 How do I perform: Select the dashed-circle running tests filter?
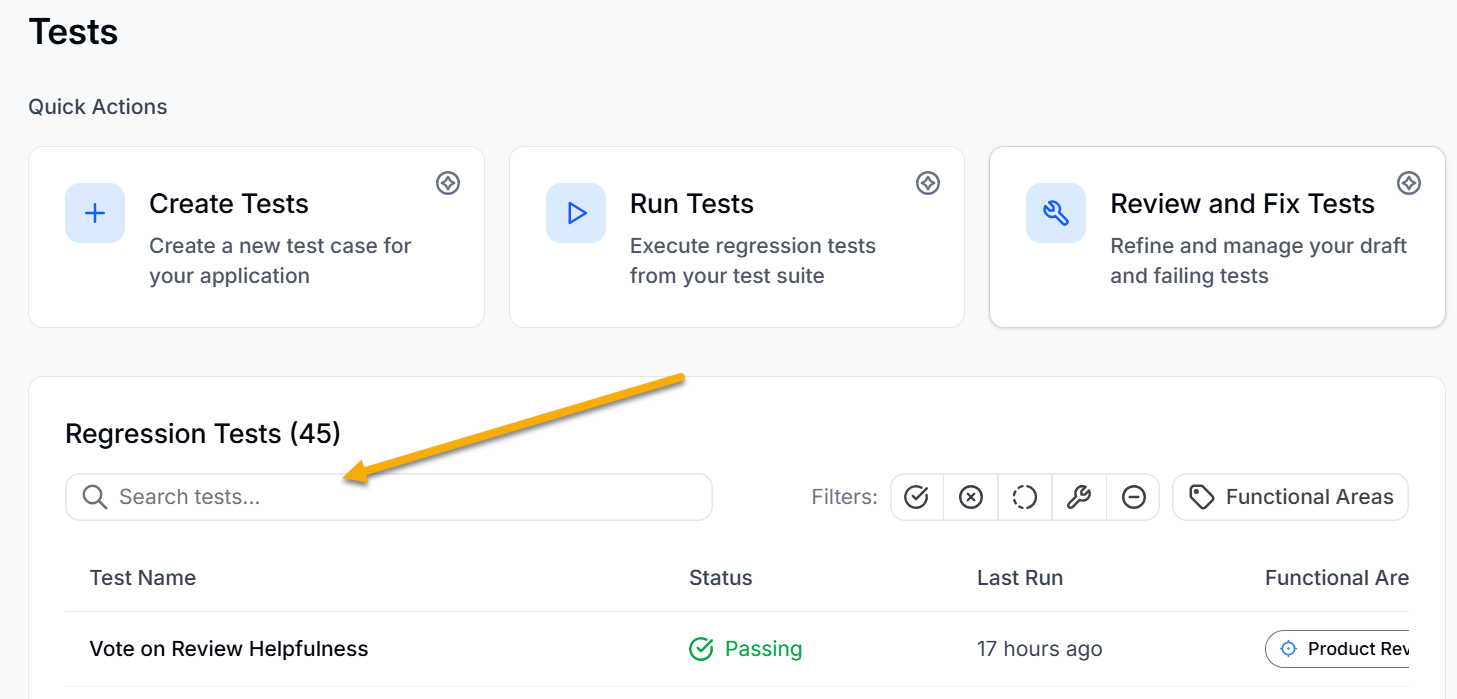[1025, 496]
